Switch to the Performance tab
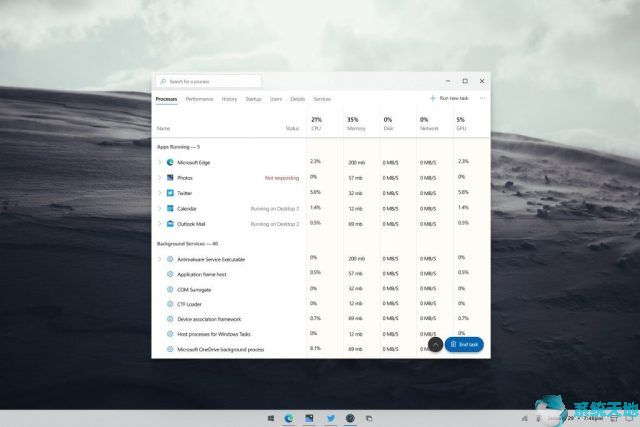This screenshot has width=640, height=427. (x=199, y=99)
